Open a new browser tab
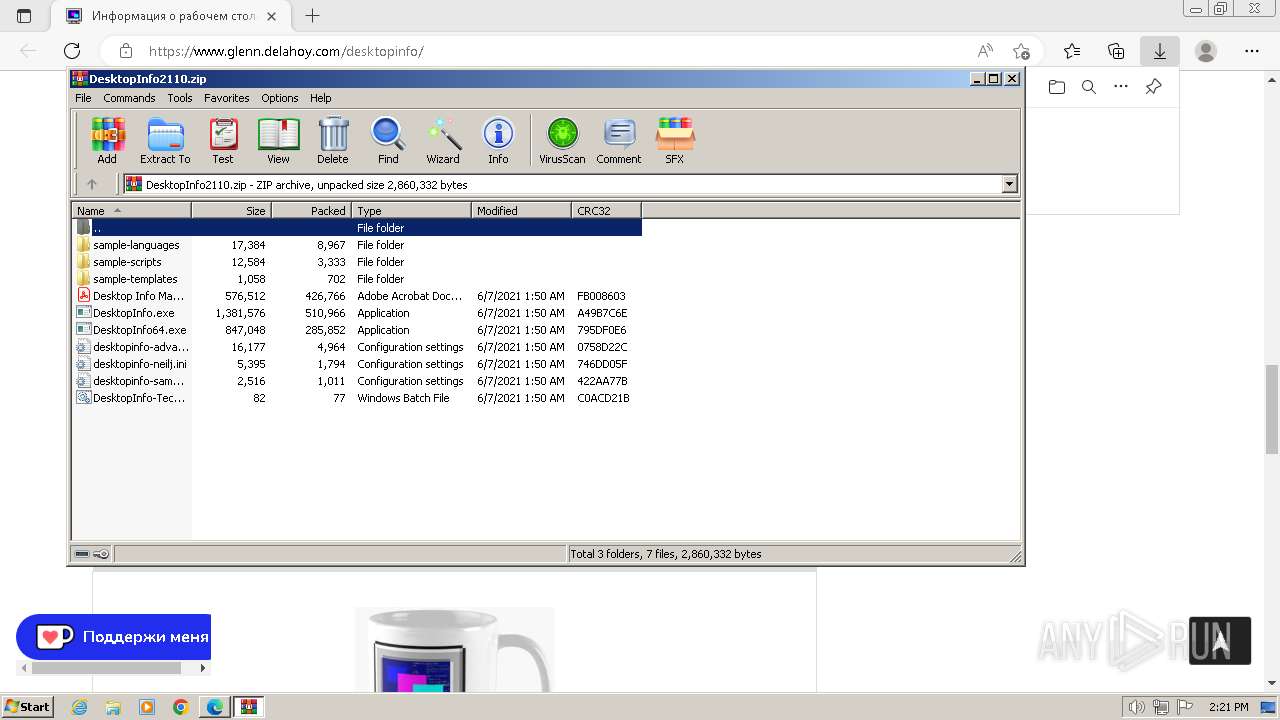 click(x=313, y=16)
